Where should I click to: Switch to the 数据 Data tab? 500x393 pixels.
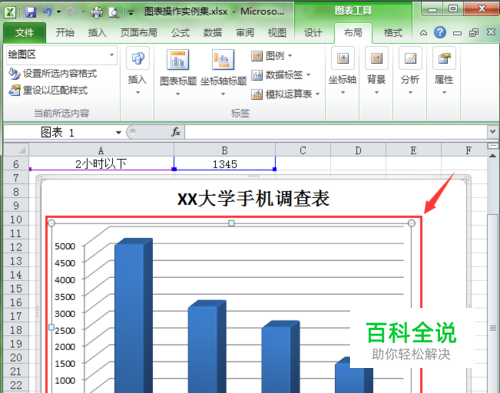(213, 33)
